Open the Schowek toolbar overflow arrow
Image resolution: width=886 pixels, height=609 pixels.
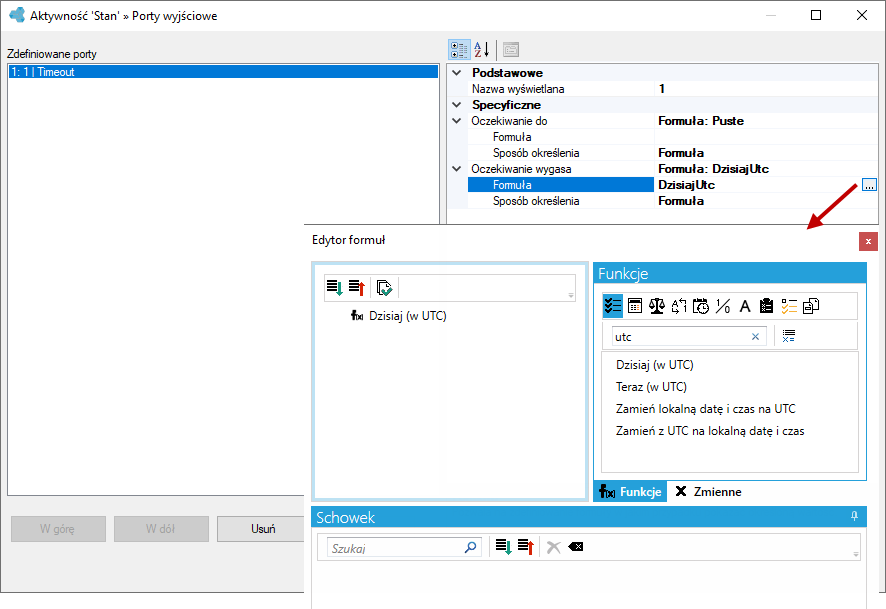[856, 555]
